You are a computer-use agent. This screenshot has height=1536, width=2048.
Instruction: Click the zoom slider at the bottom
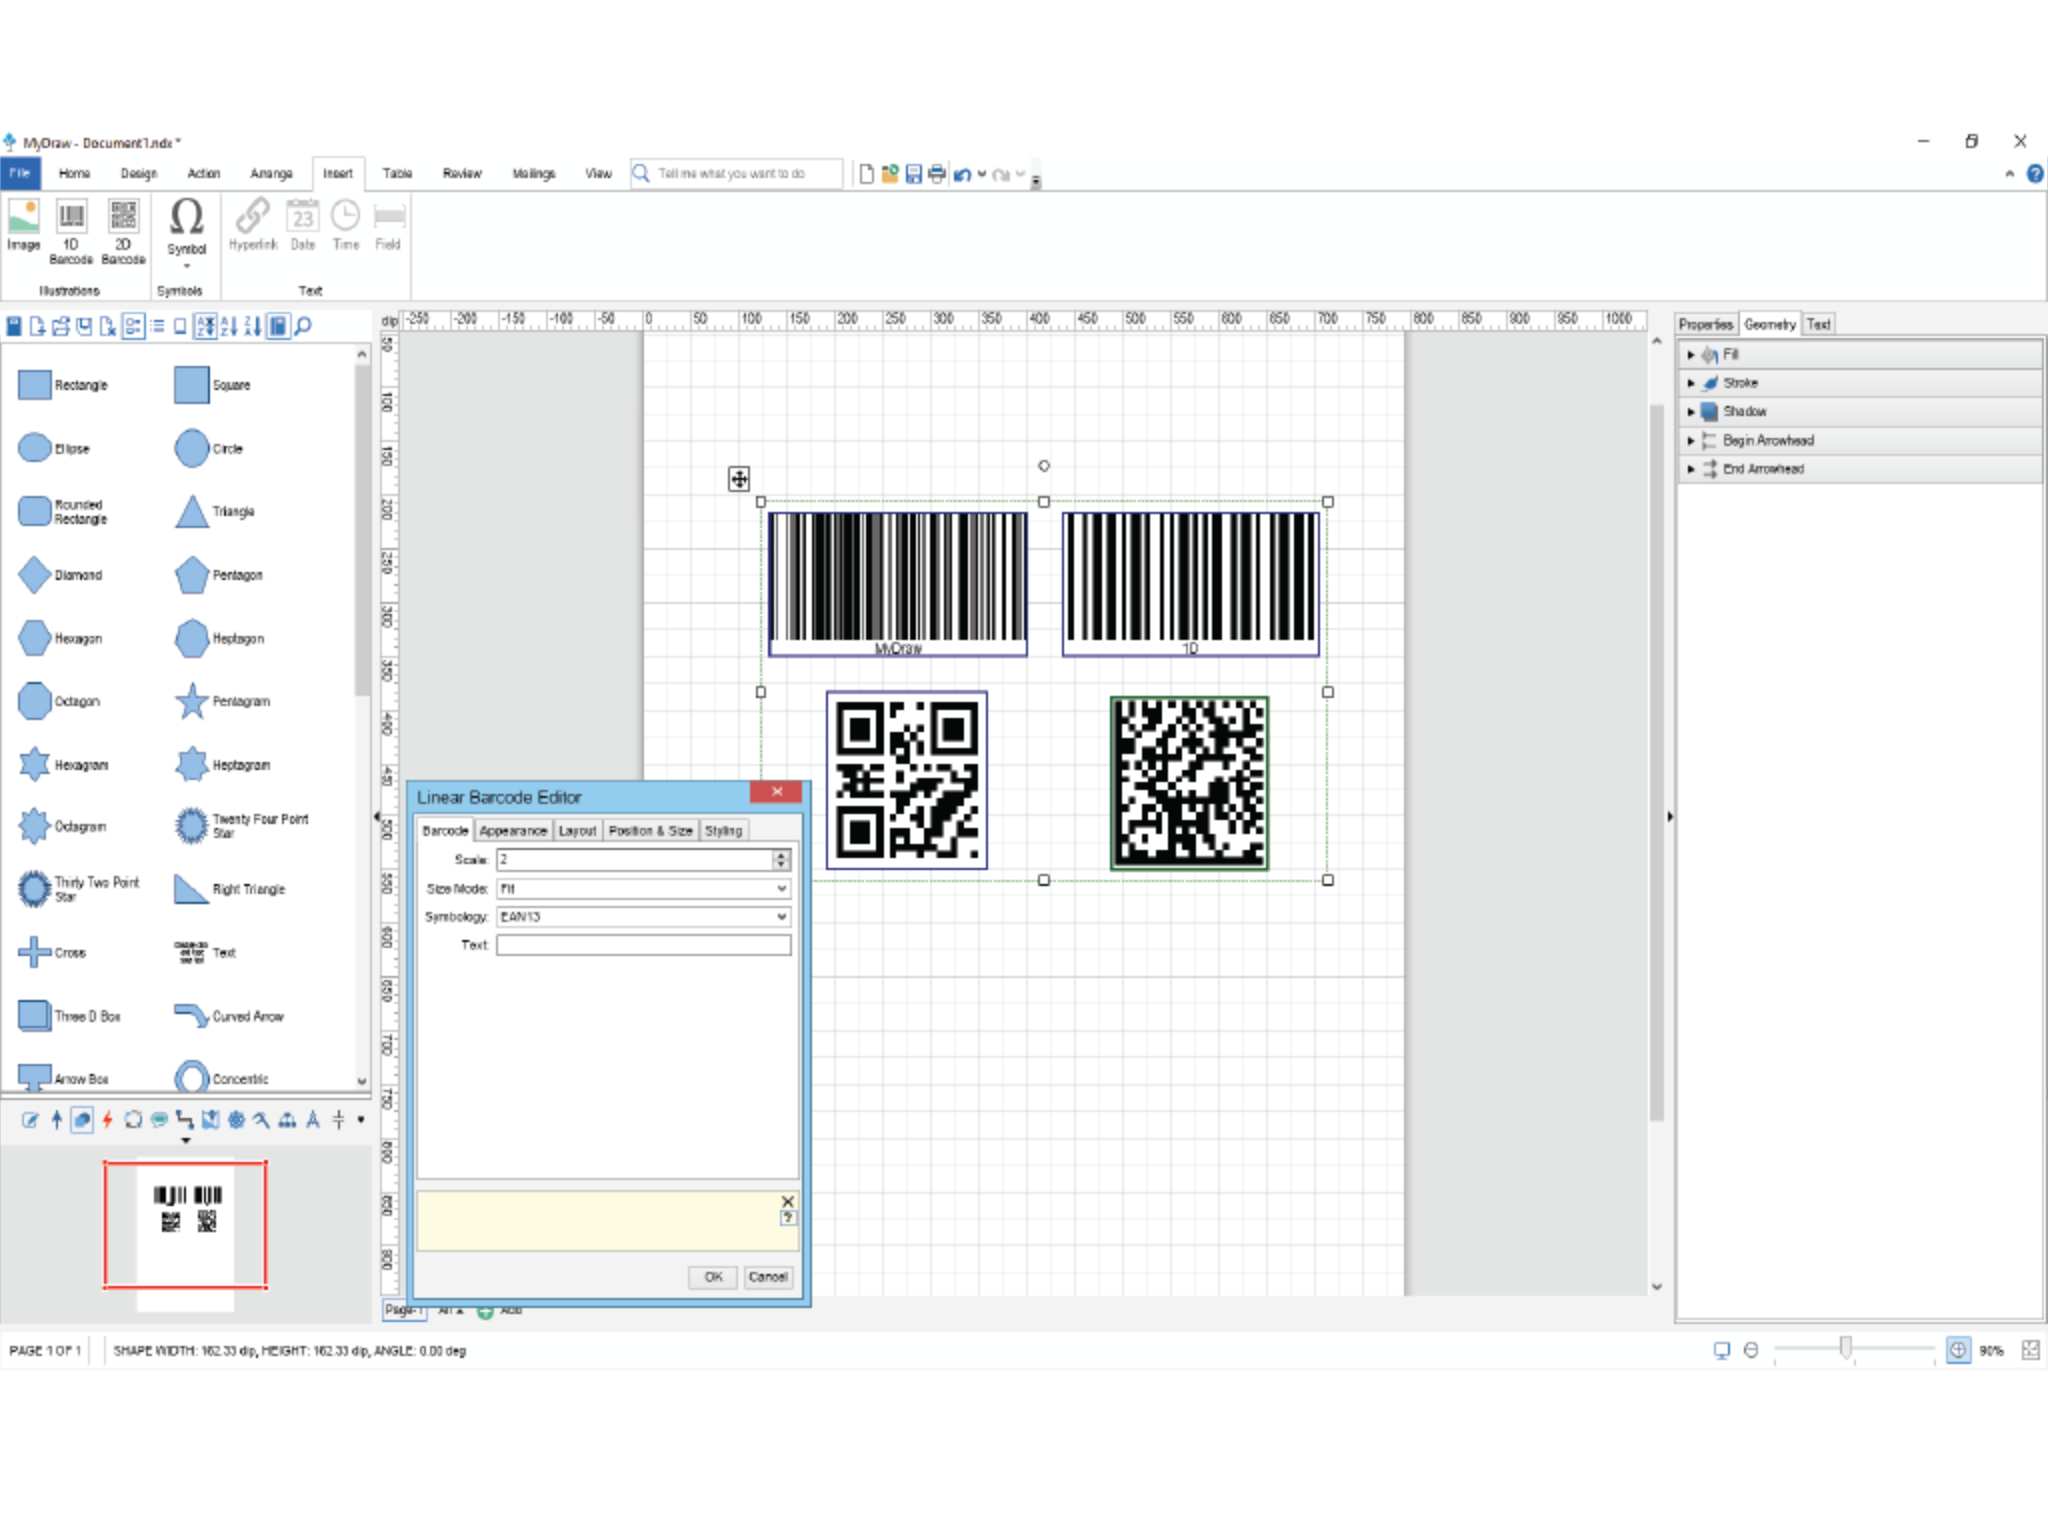1847,1348
